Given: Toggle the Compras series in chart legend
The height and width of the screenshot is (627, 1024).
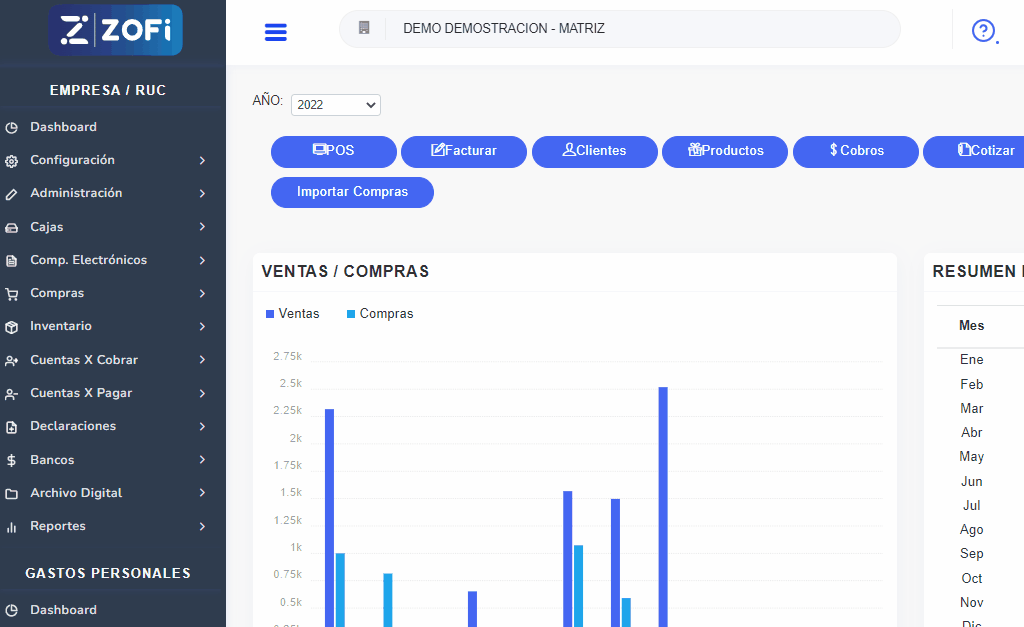Looking at the screenshot, I should (380, 314).
